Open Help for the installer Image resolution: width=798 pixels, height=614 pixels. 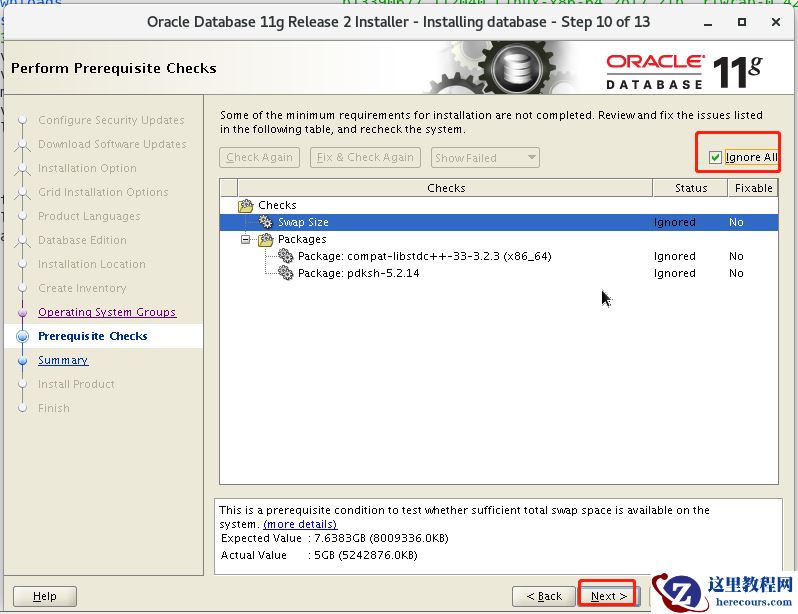45,596
